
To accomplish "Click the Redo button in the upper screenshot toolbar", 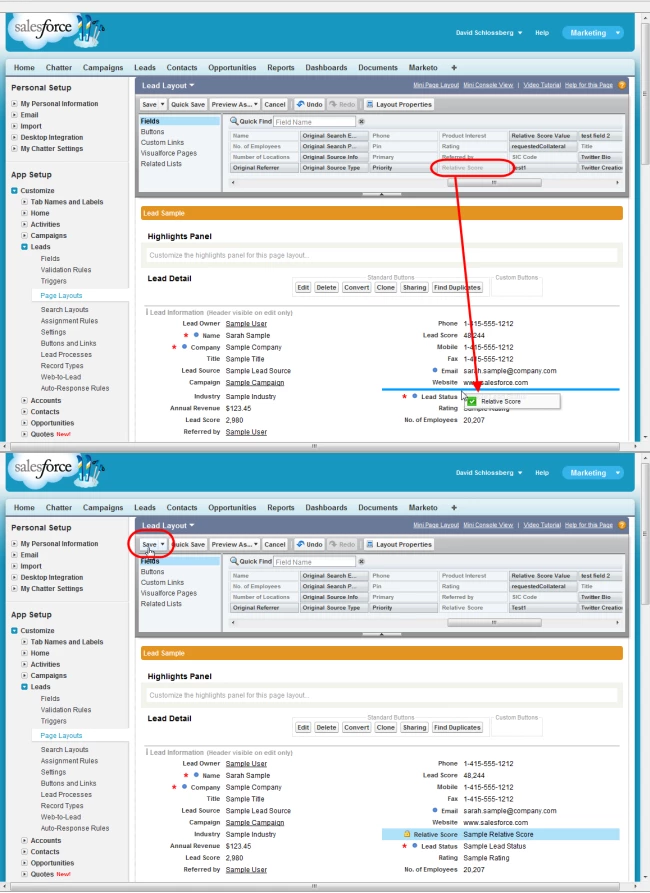I will coord(342,104).
